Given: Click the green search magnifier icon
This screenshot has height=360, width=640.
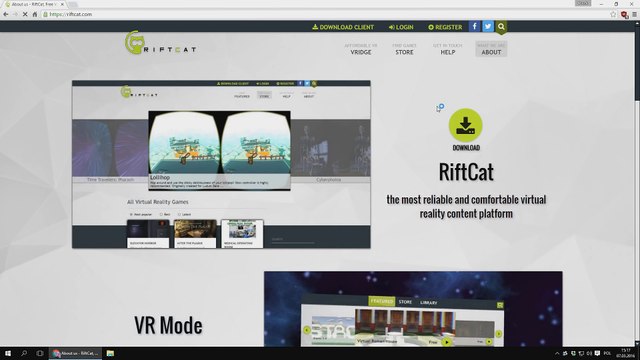Looking at the screenshot, I should tap(501, 27).
